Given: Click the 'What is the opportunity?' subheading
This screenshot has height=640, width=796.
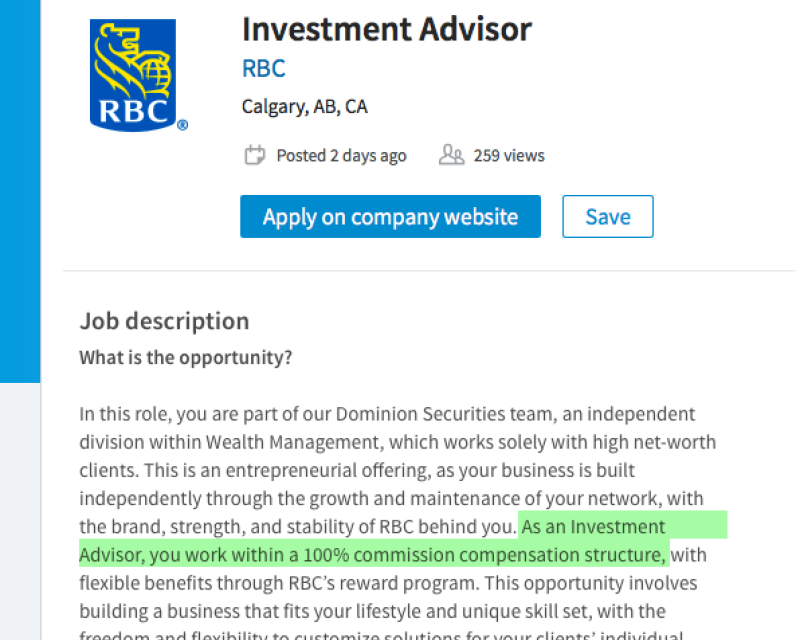Looking at the screenshot, I should 186,358.
